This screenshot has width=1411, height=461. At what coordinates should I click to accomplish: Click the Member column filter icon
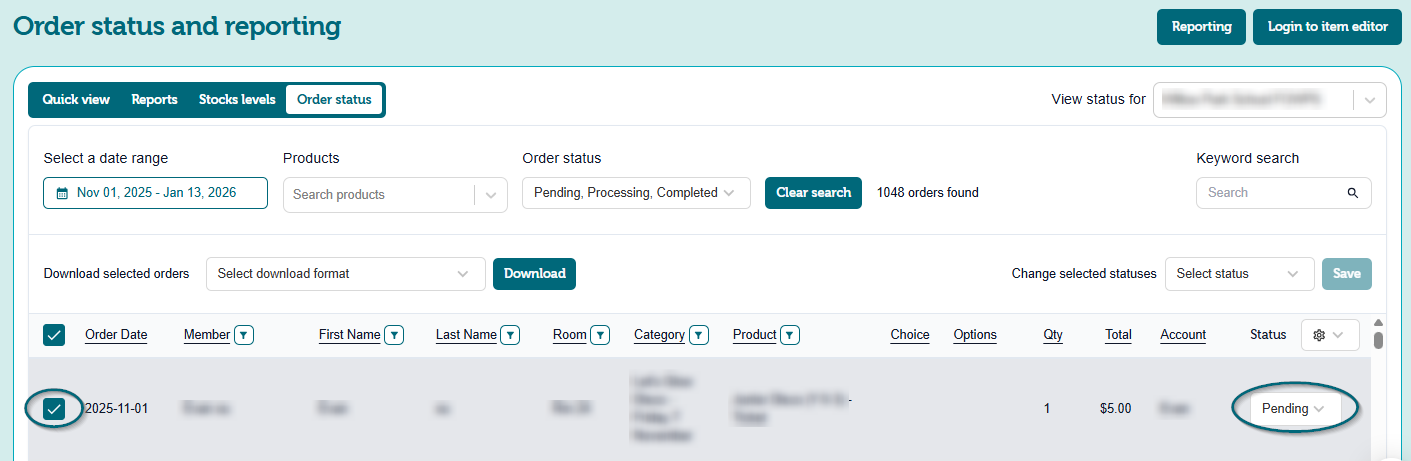click(244, 335)
